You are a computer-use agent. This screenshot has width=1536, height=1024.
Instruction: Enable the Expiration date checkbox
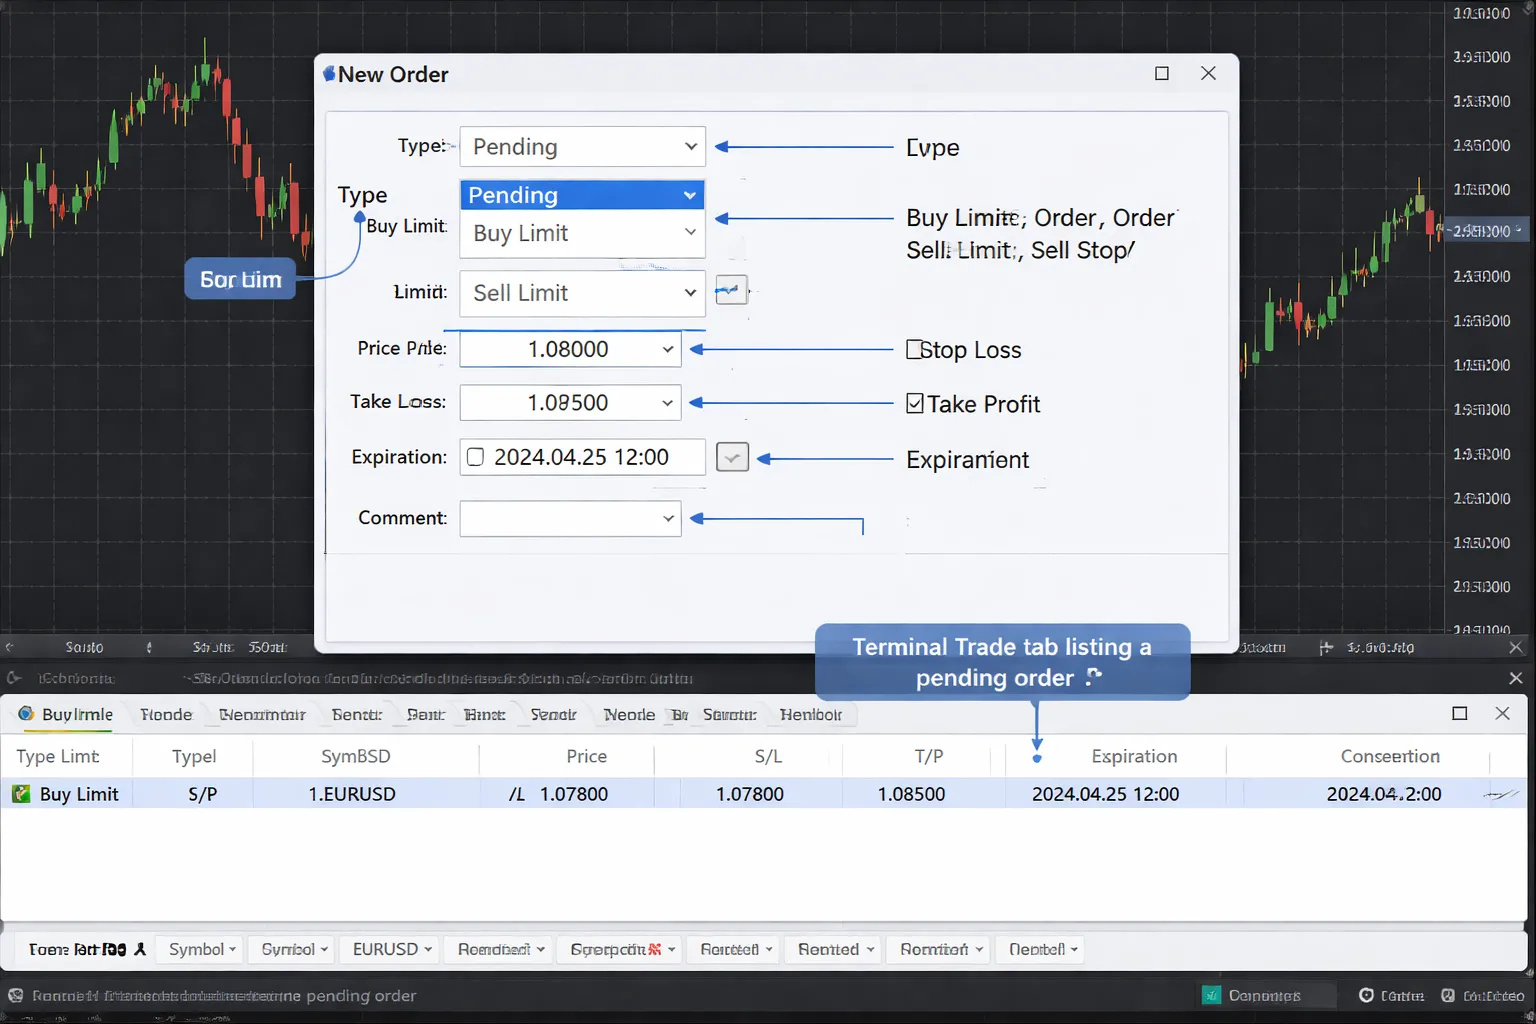pos(475,457)
